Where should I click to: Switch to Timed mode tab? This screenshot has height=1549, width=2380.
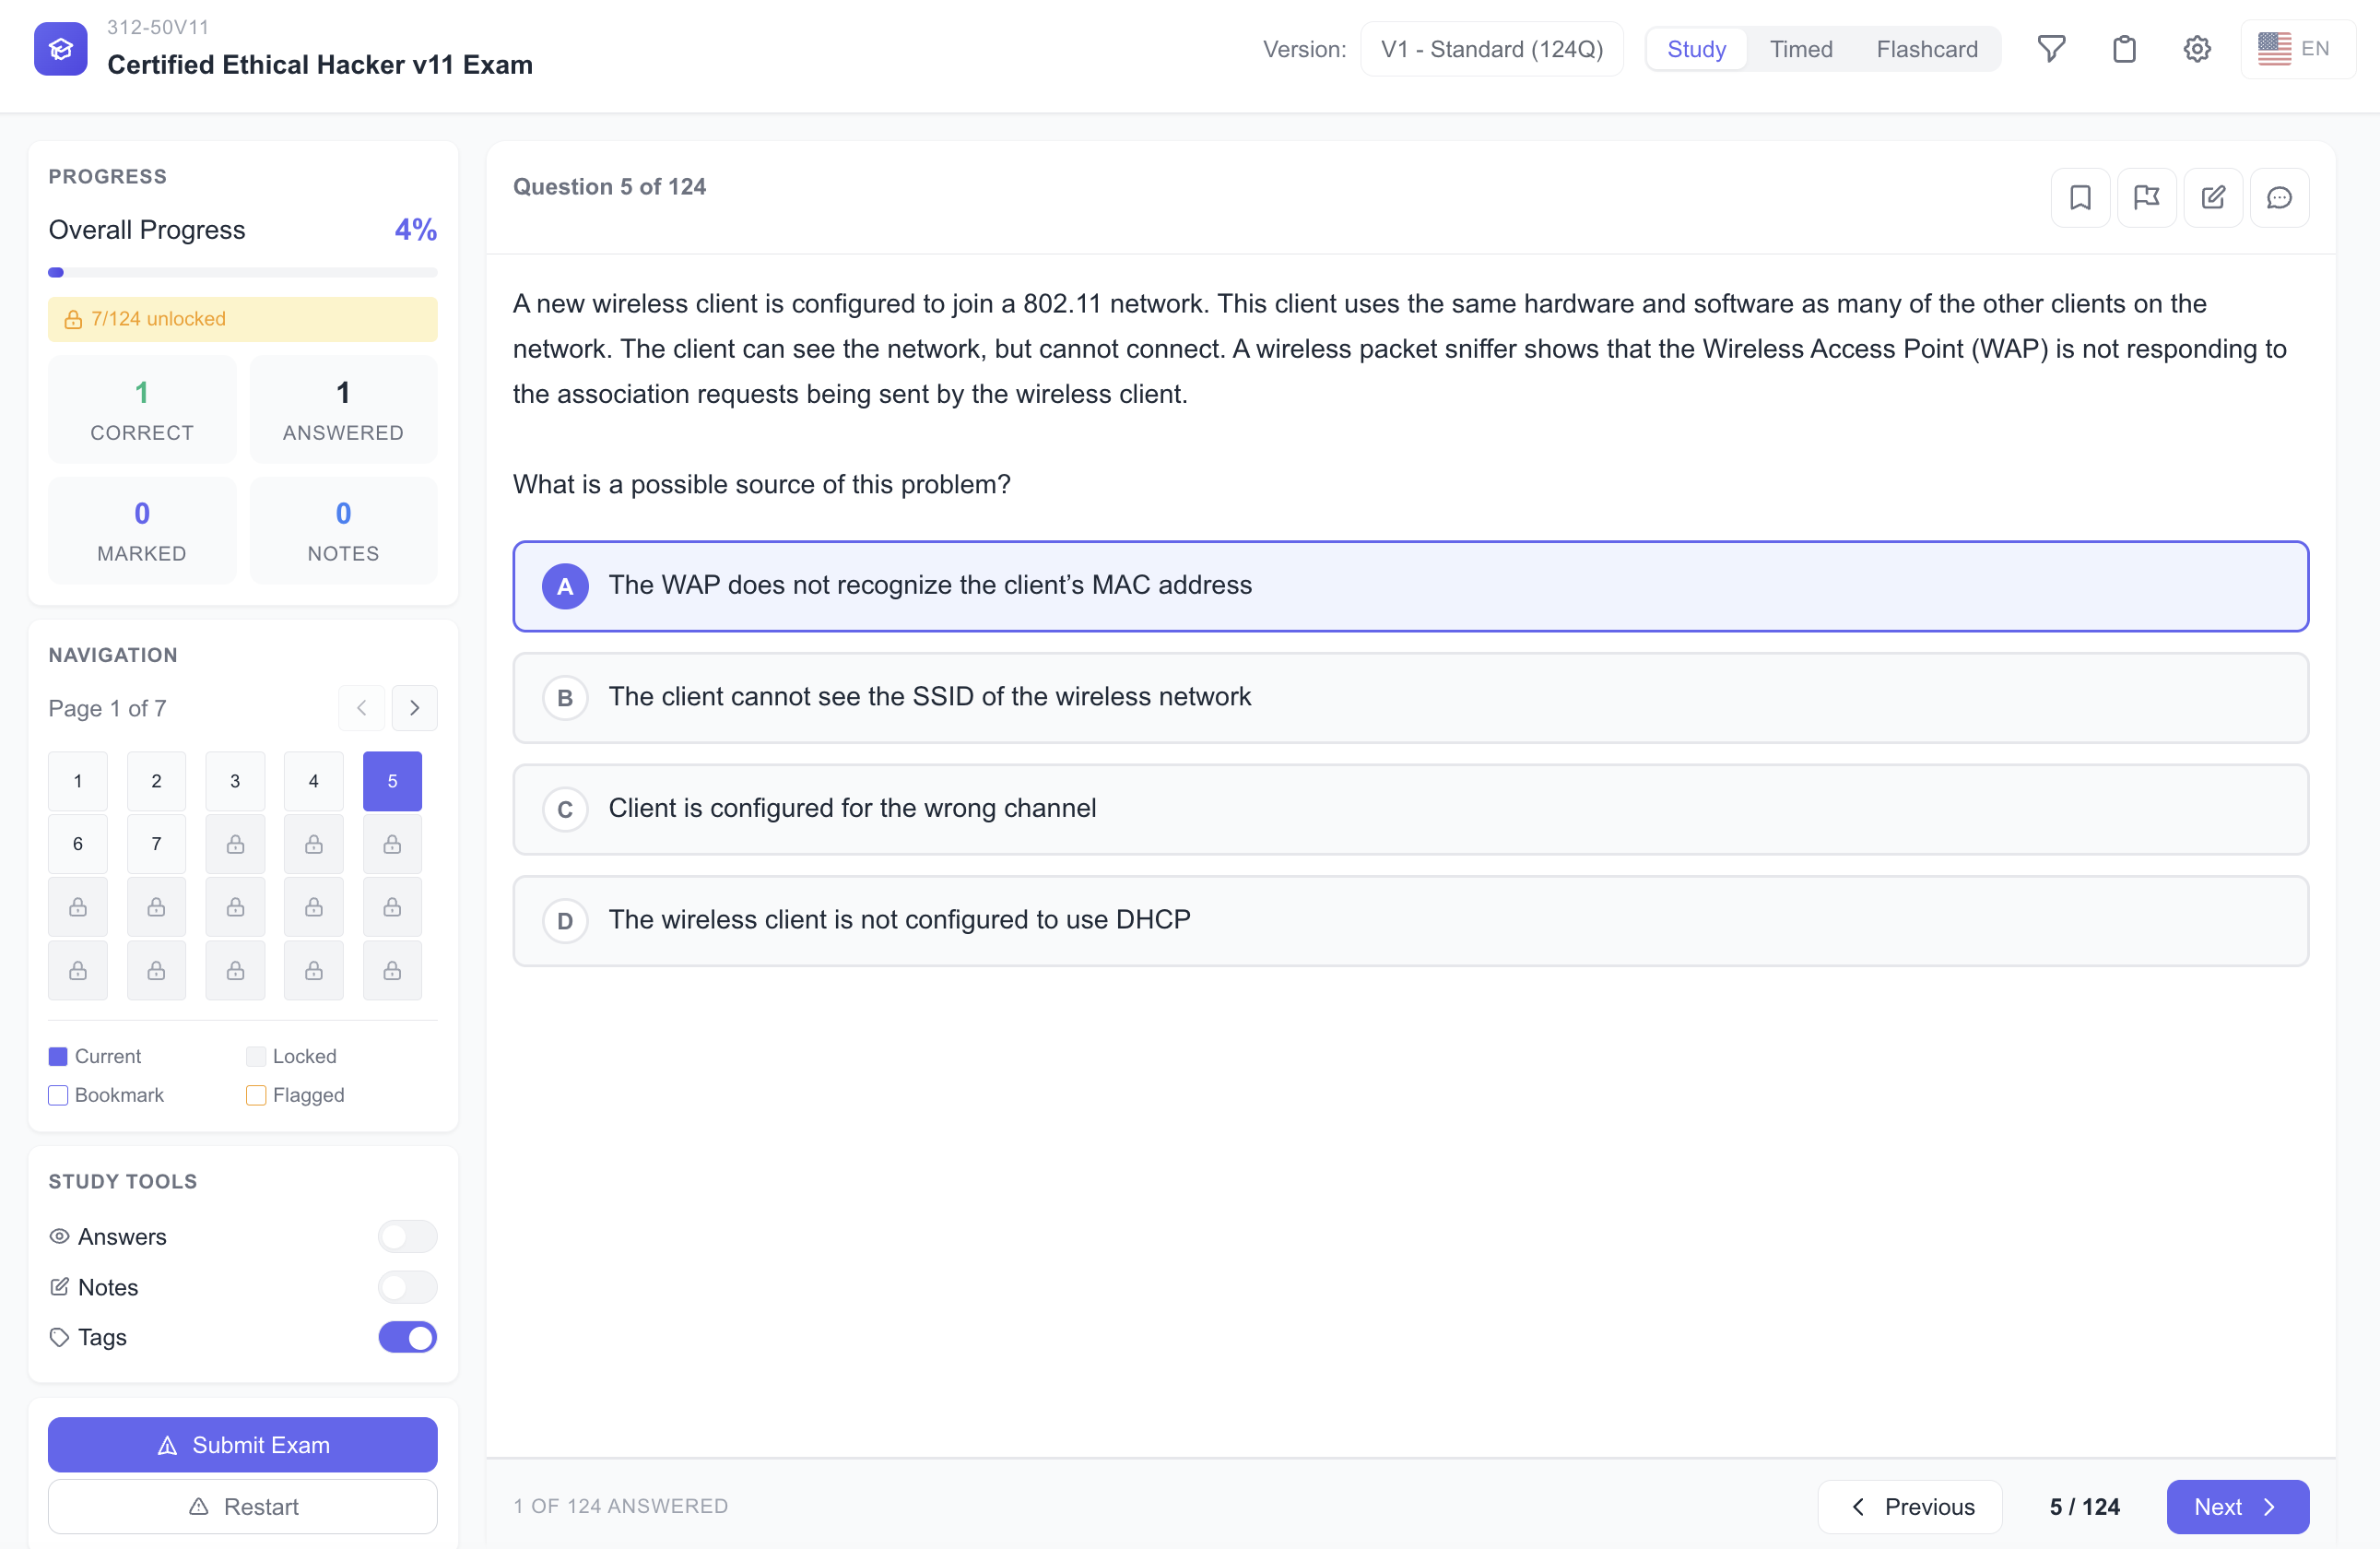coord(1801,49)
